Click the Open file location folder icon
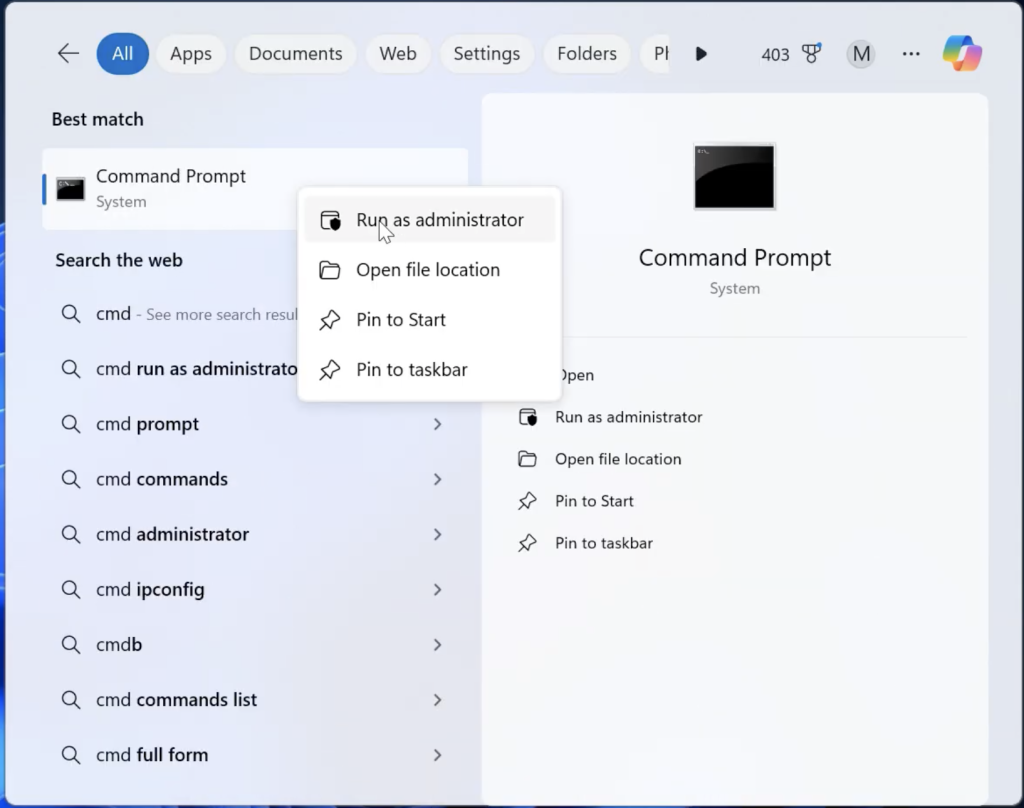The width and height of the screenshot is (1024, 808). point(330,270)
